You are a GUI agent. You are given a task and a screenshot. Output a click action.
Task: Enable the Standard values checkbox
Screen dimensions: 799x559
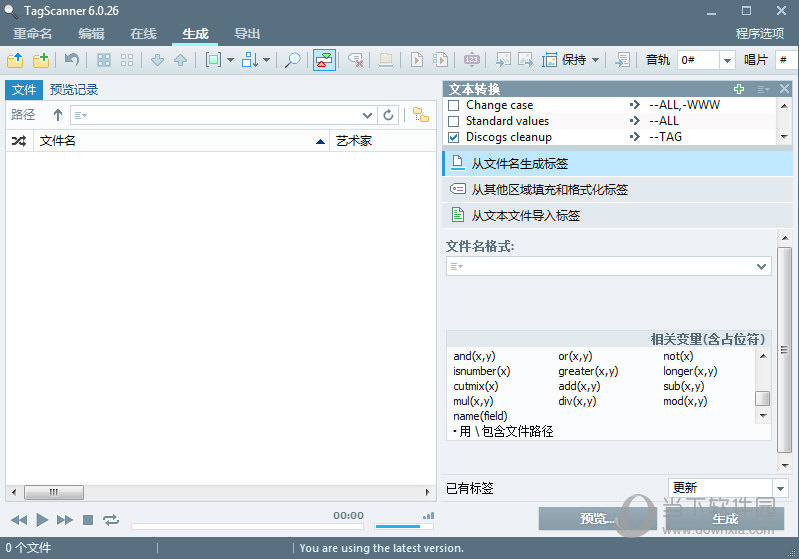point(454,121)
